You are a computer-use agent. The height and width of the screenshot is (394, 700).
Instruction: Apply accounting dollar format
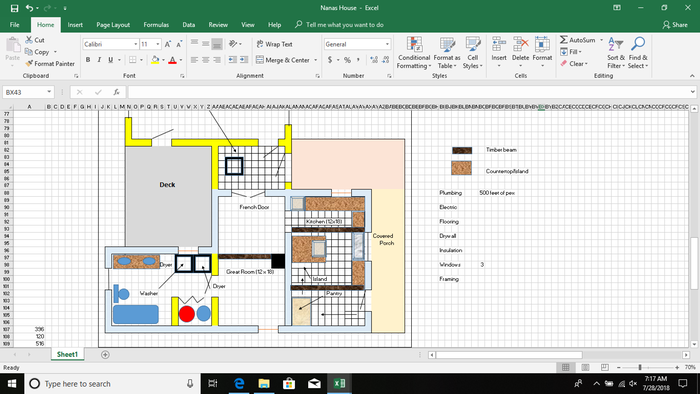pos(330,60)
